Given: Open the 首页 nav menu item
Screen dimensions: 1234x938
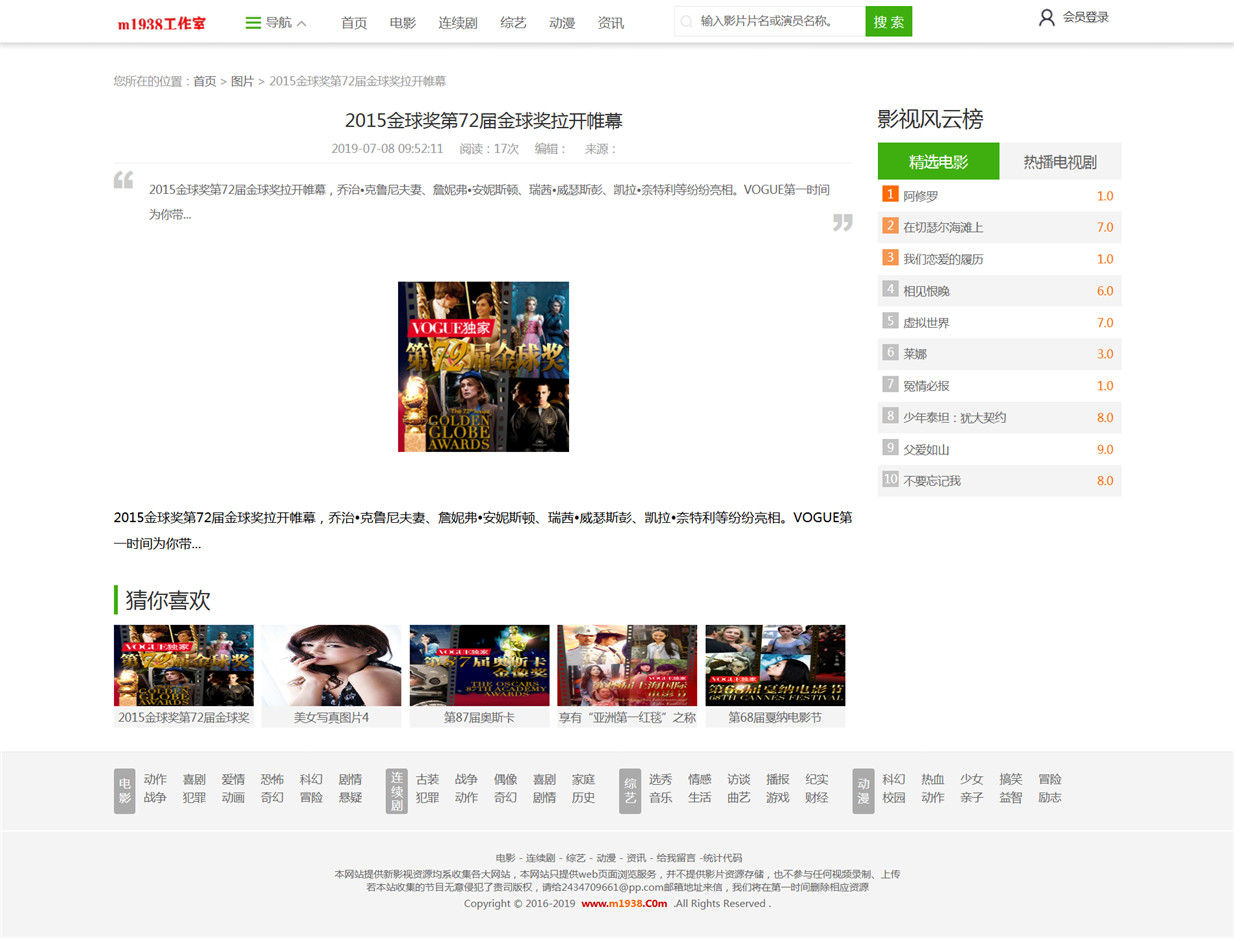Looking at the screenshot, I should [x=354, y=23].
